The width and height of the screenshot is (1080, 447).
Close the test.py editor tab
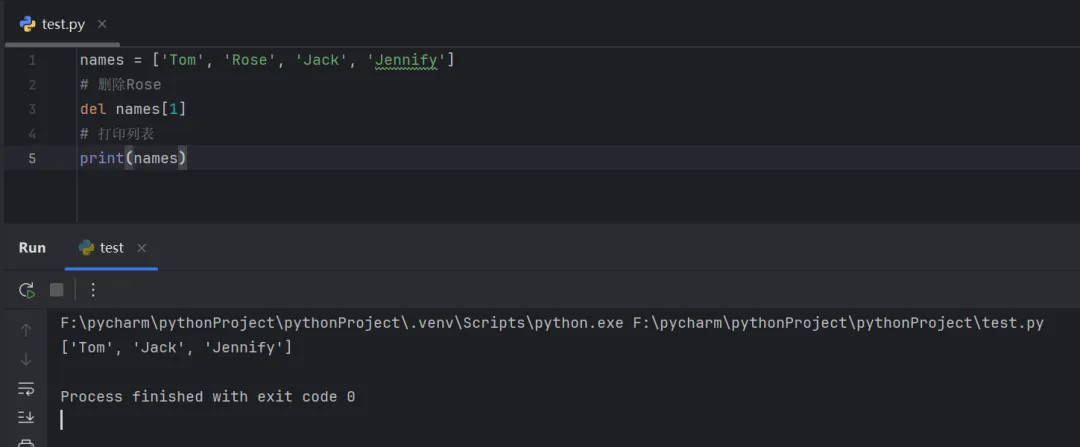[x=102, y=24]
